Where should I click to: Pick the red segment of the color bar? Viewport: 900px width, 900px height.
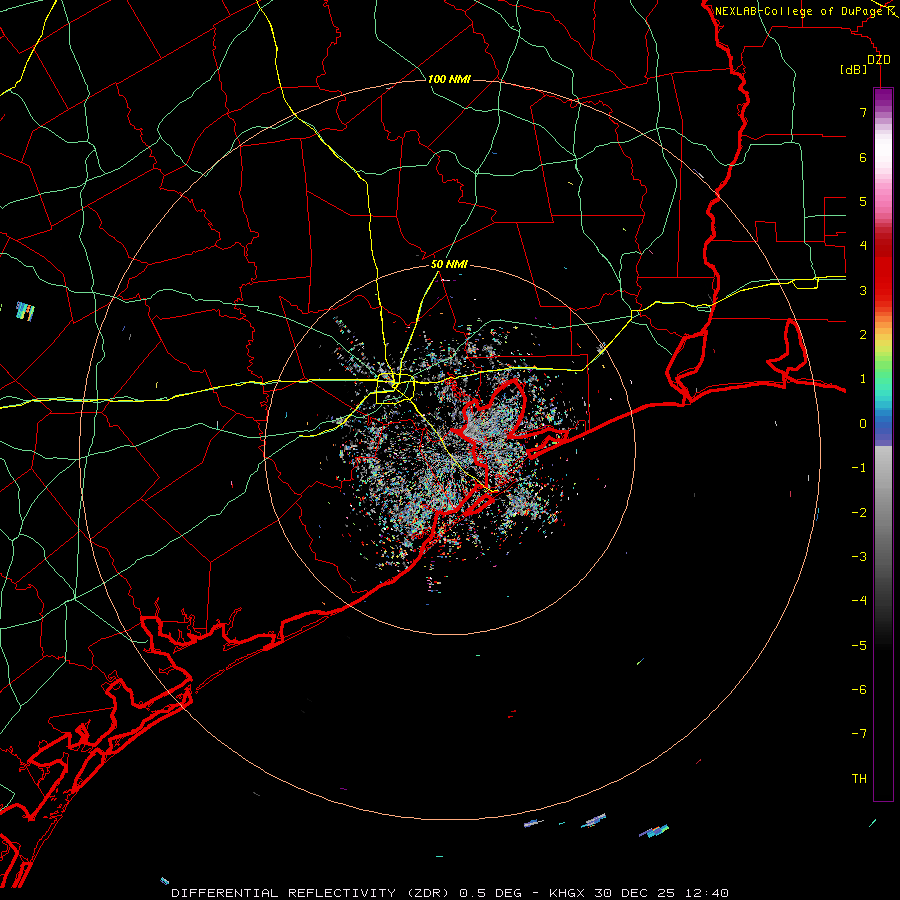[883, 270]
